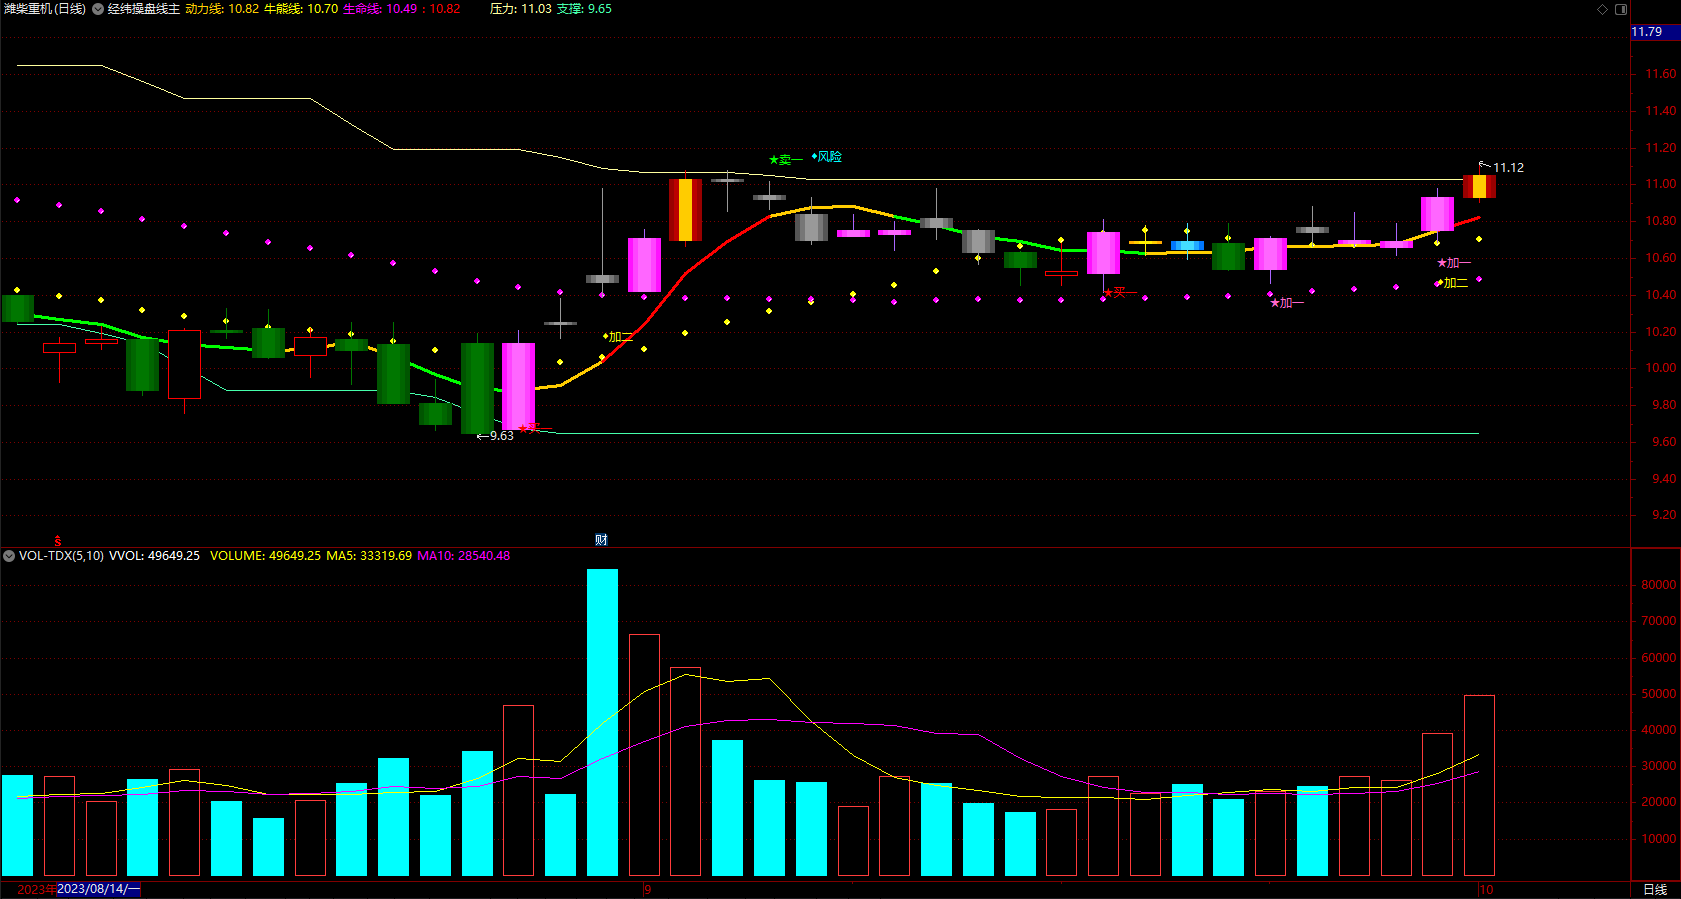Click the red-yellow candlestick near 11.00 on right

point(1479,187)
